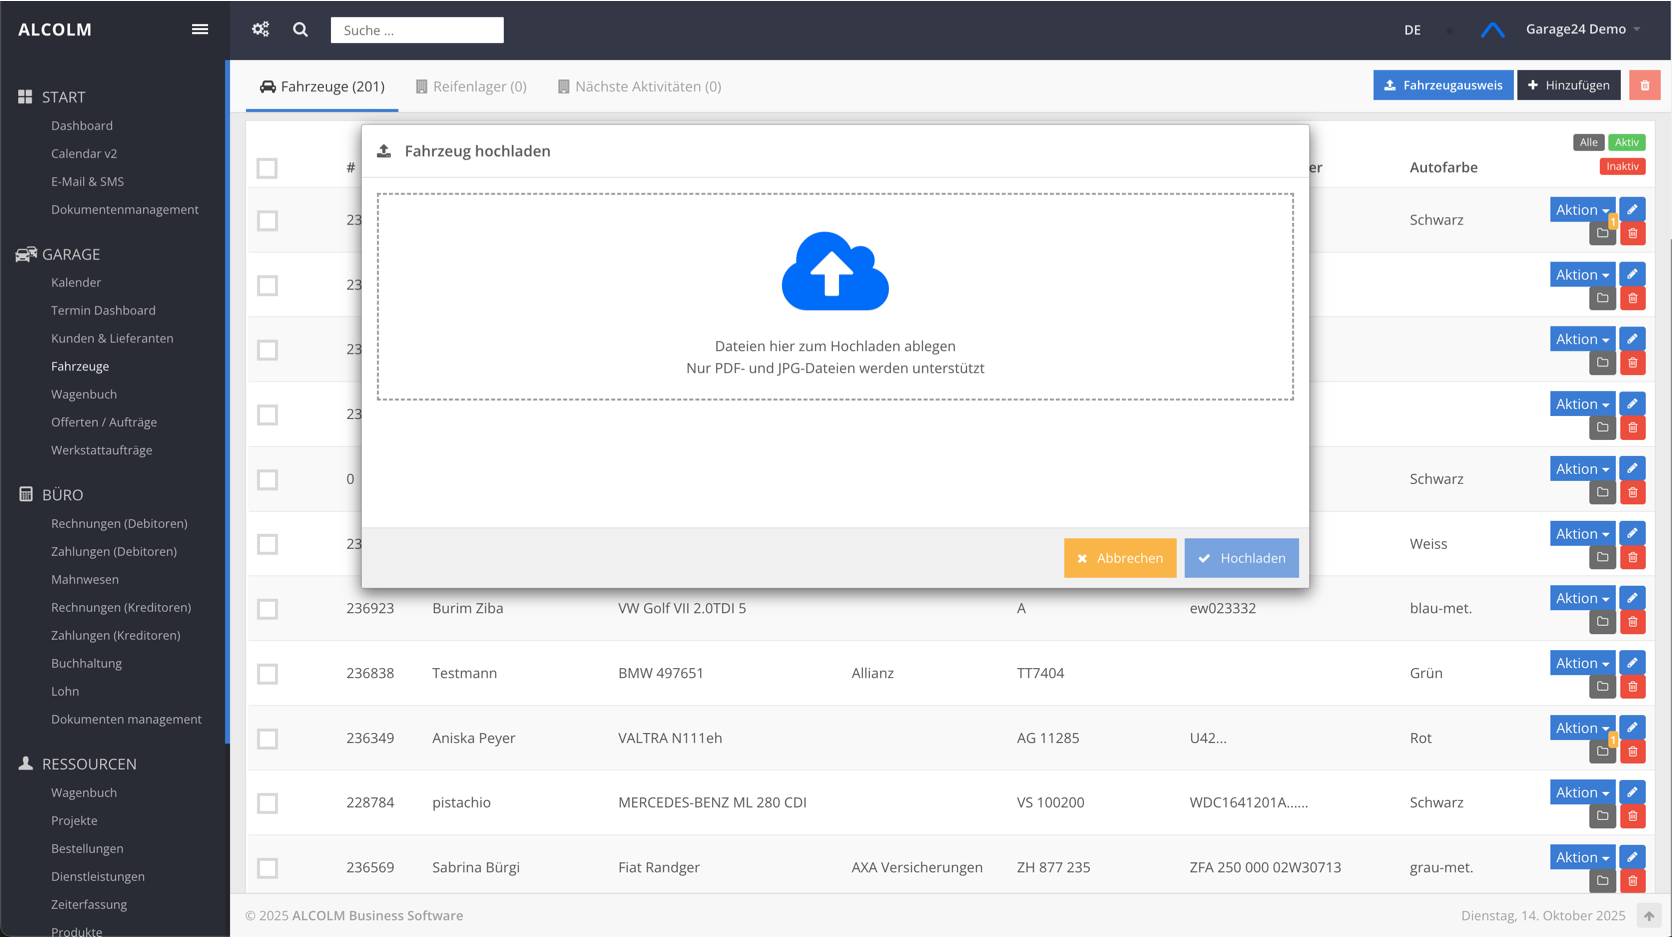Open the settings gears icon in top bar

[x=261, y=30]
